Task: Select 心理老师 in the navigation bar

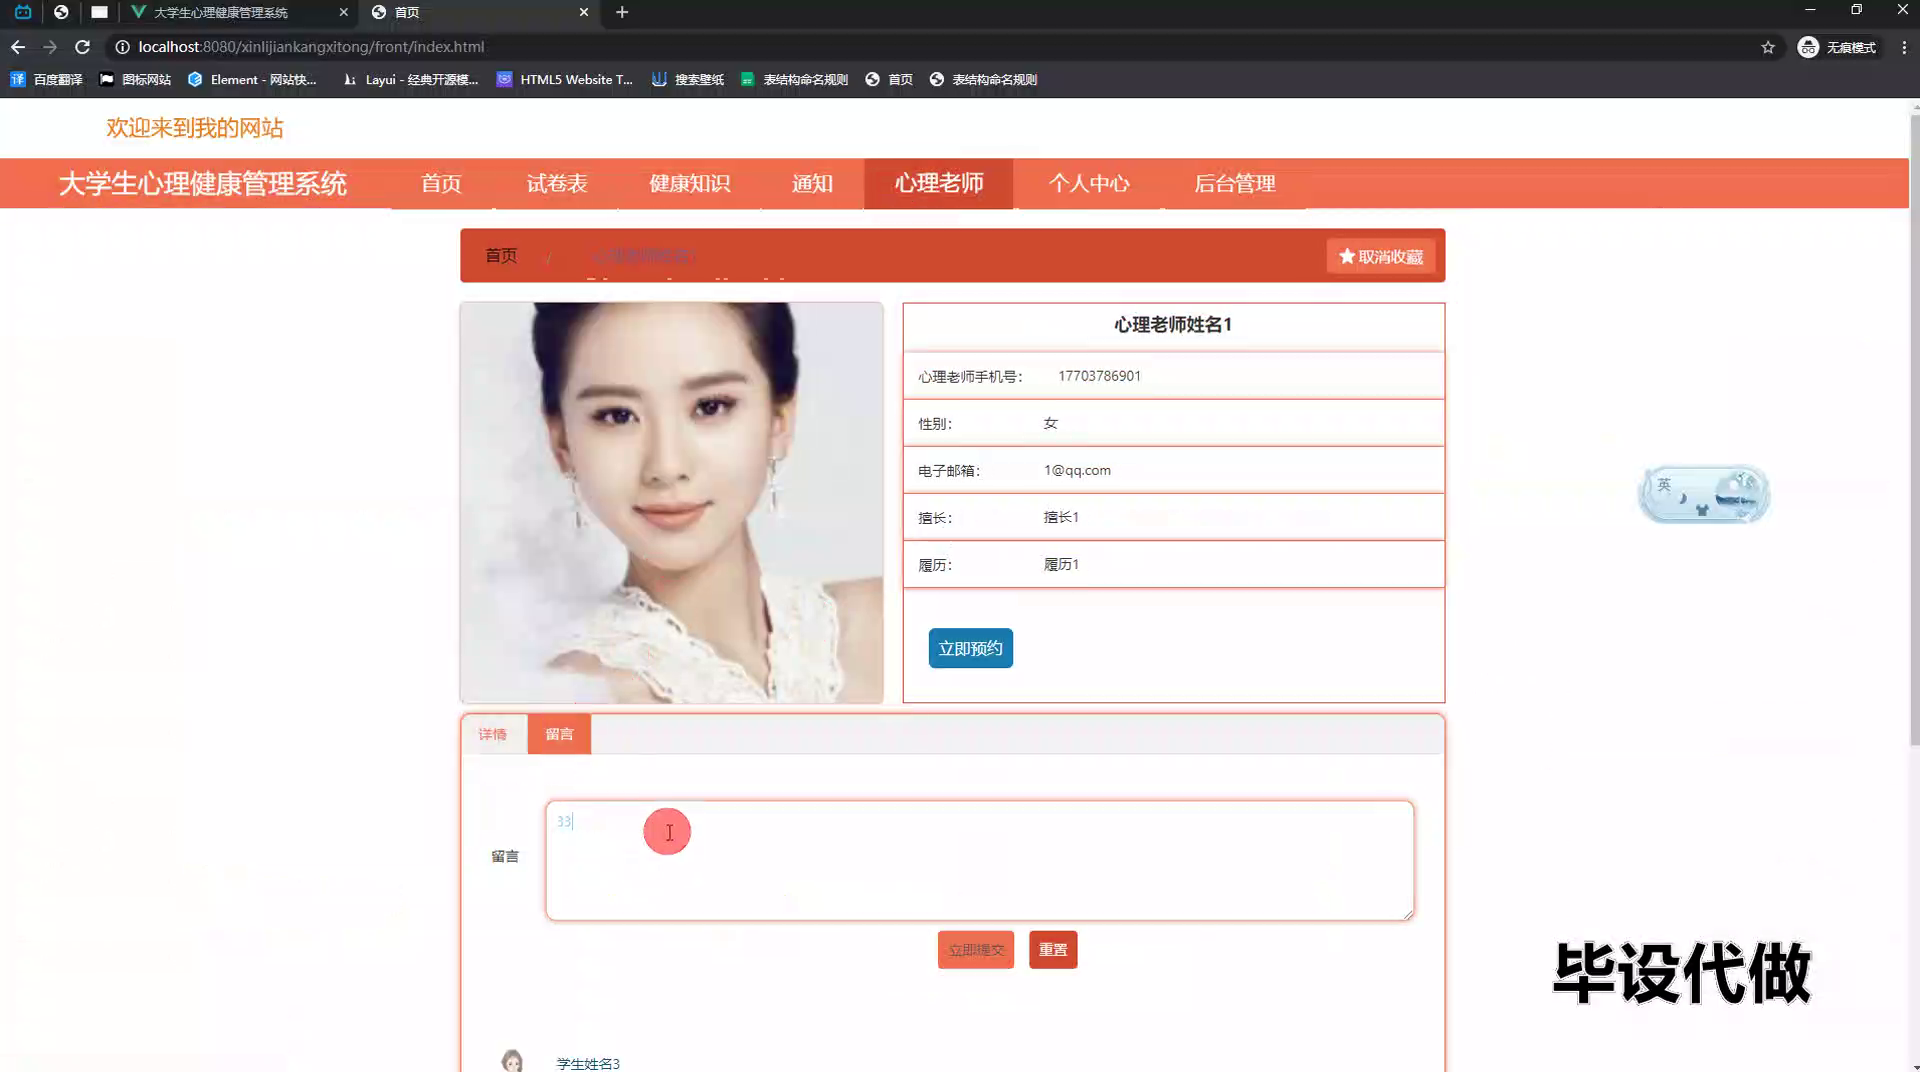Action: tap(938, 183)
